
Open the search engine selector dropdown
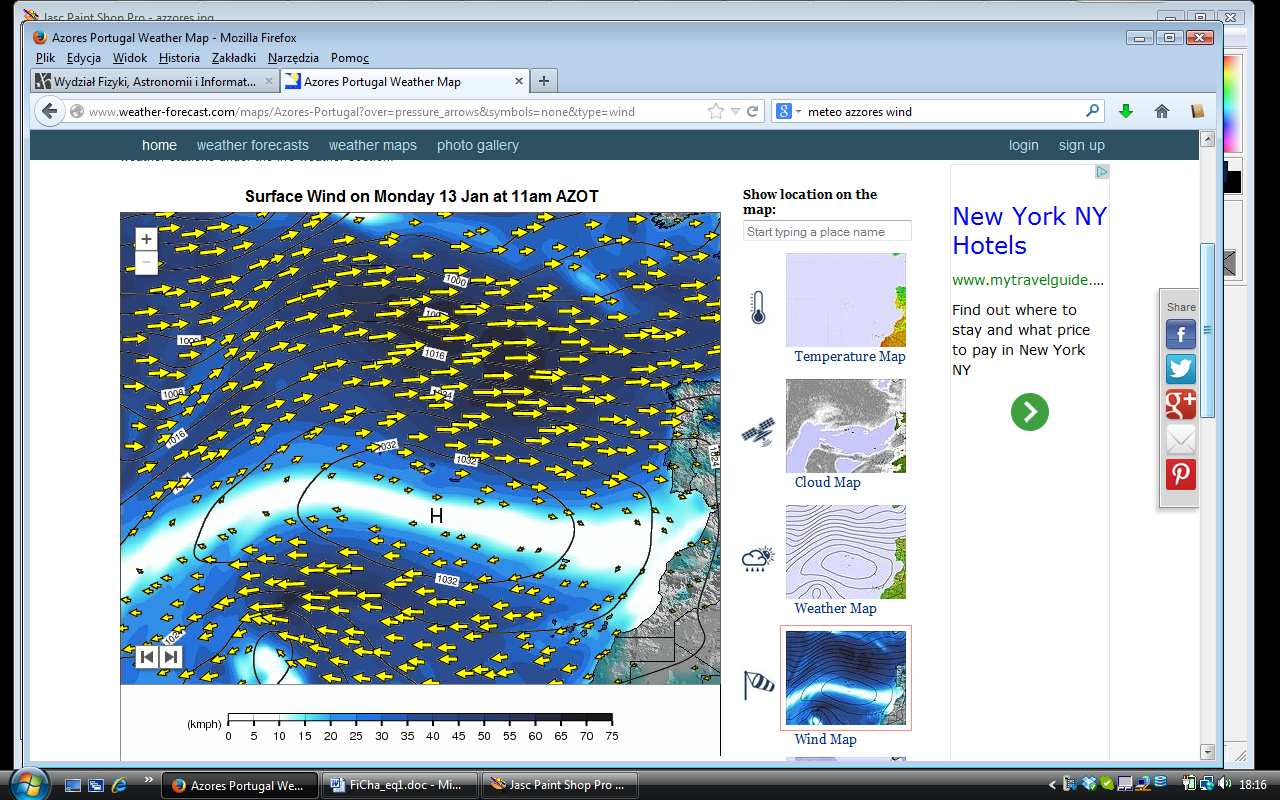787,111
